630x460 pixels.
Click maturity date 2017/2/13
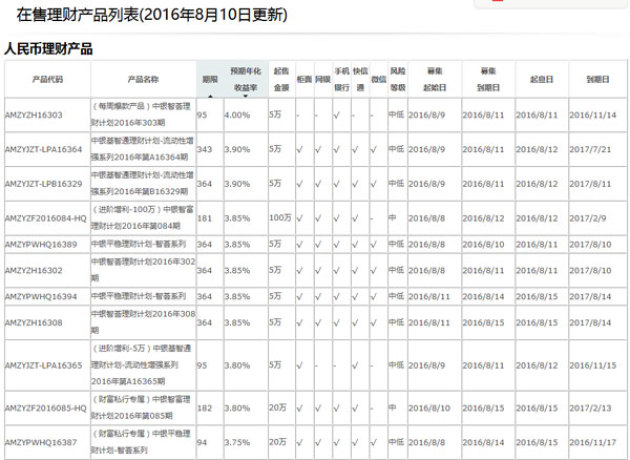(x=590, y=408)
